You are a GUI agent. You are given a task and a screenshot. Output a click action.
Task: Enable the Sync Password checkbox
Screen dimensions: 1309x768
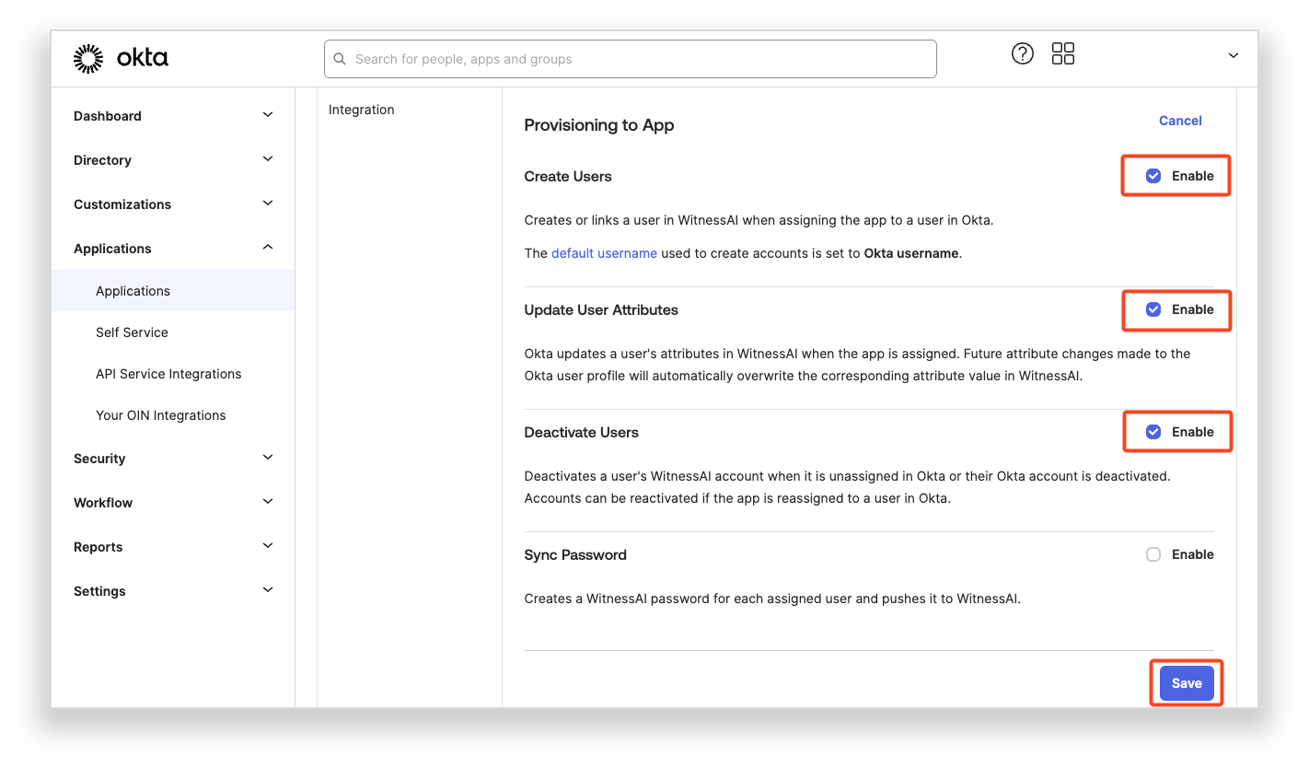tap(1153, 555)
